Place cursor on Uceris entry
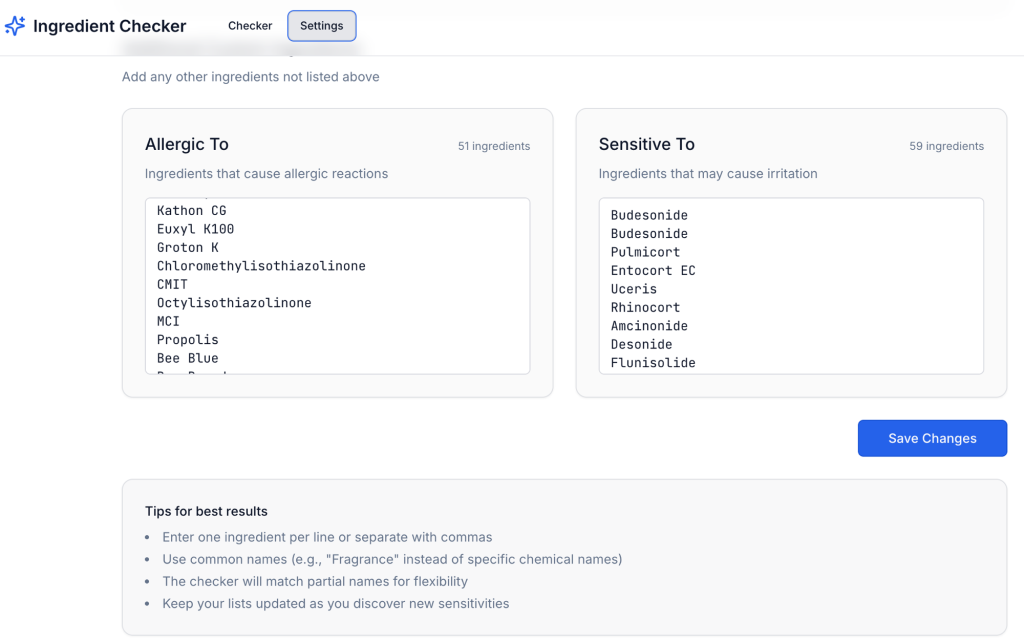 [634, 289]
